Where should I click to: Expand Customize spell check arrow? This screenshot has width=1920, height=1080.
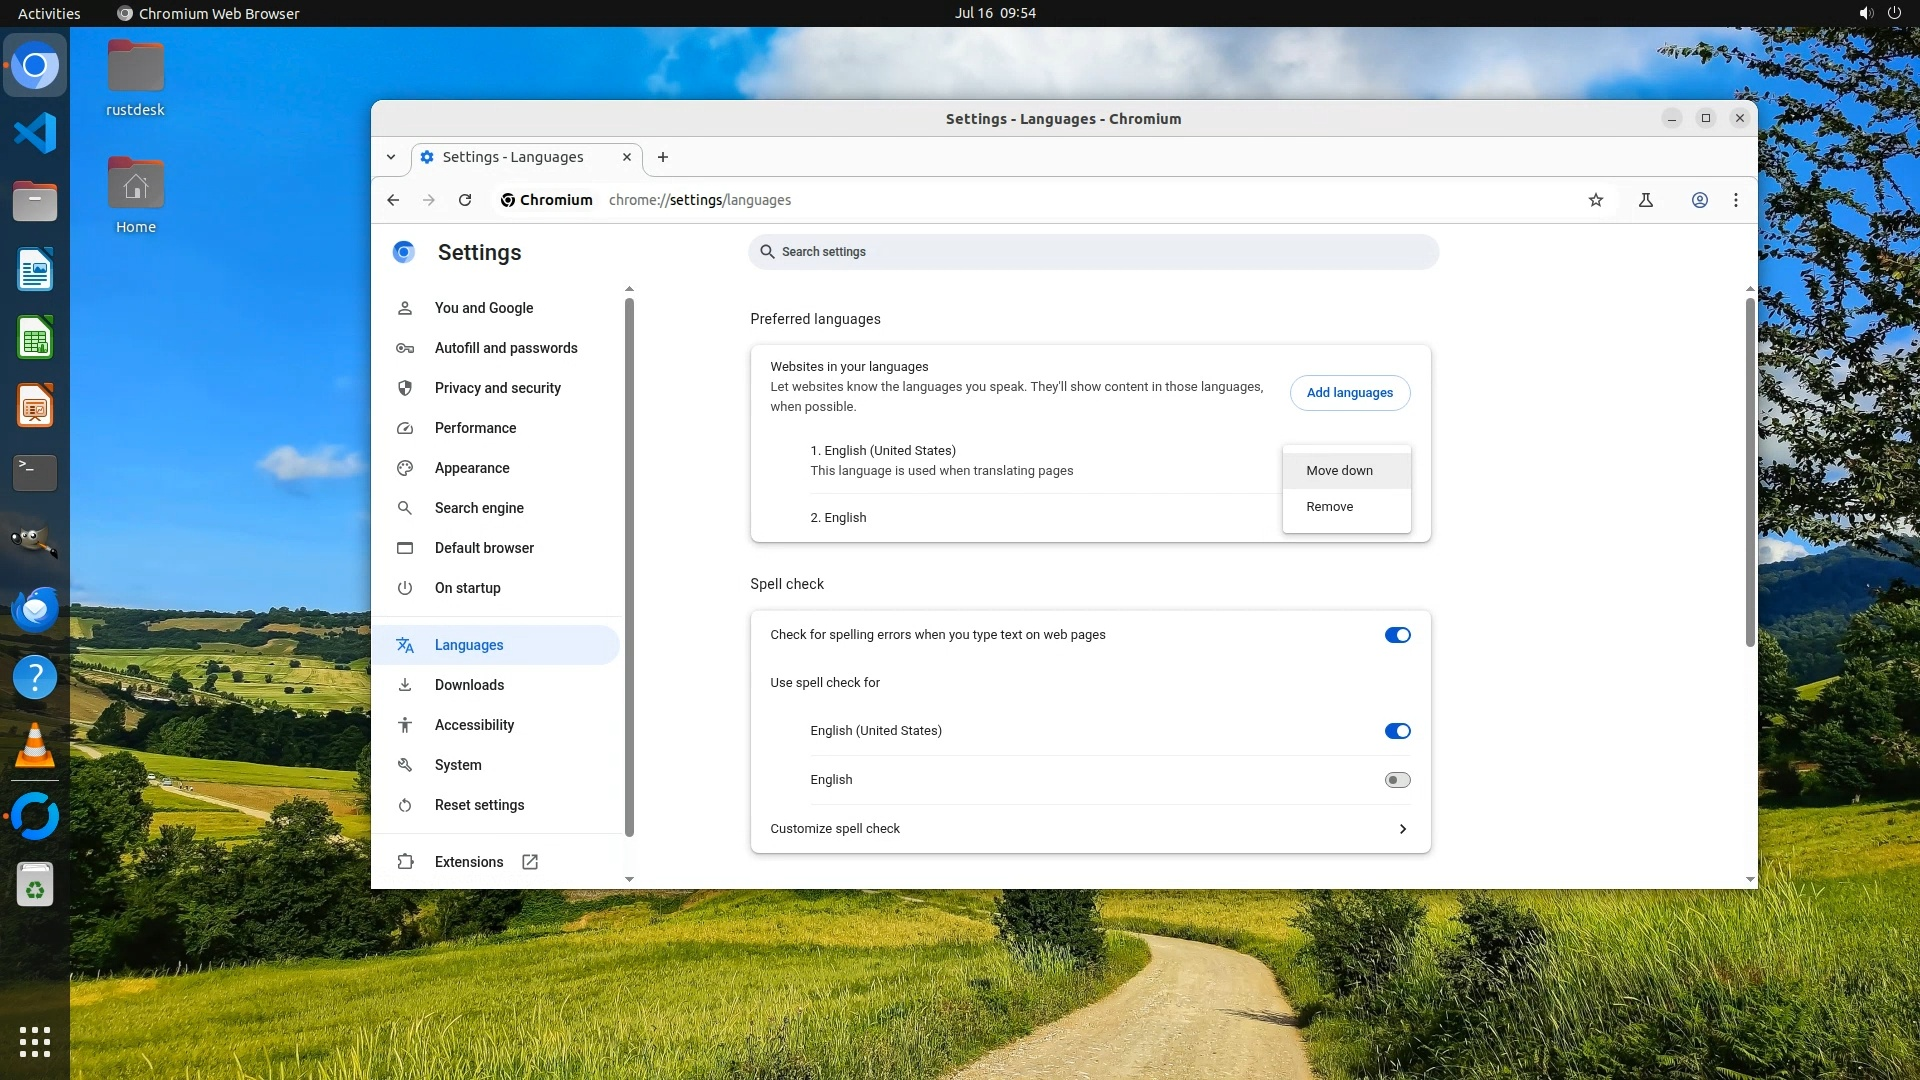point(1402,829)
